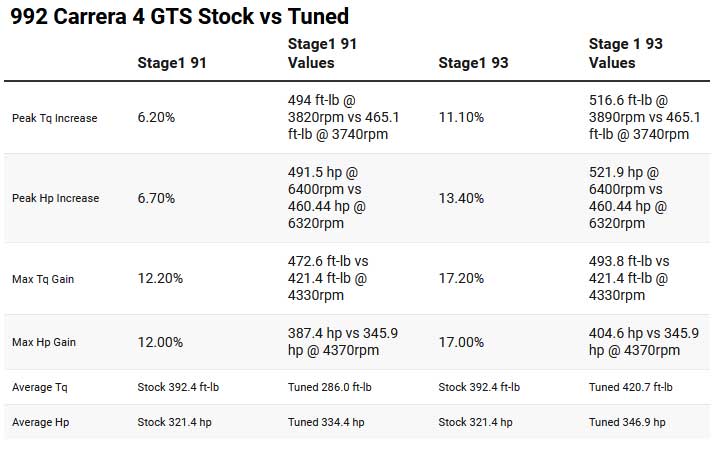Click the Peak Tq Increase row label
The width and height of the screenshot is (717, 458).
coord(54,118)
